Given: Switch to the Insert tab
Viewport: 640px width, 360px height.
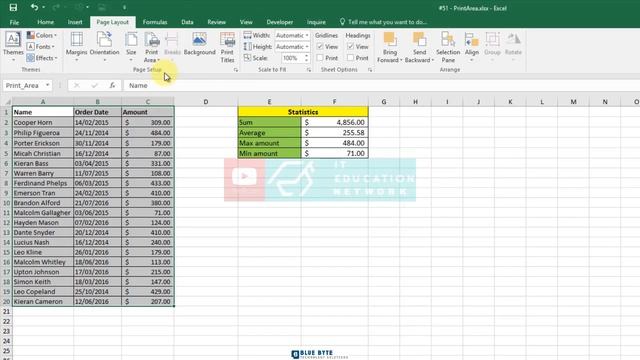Looking at the screenshot, I should tap(75, 22).
